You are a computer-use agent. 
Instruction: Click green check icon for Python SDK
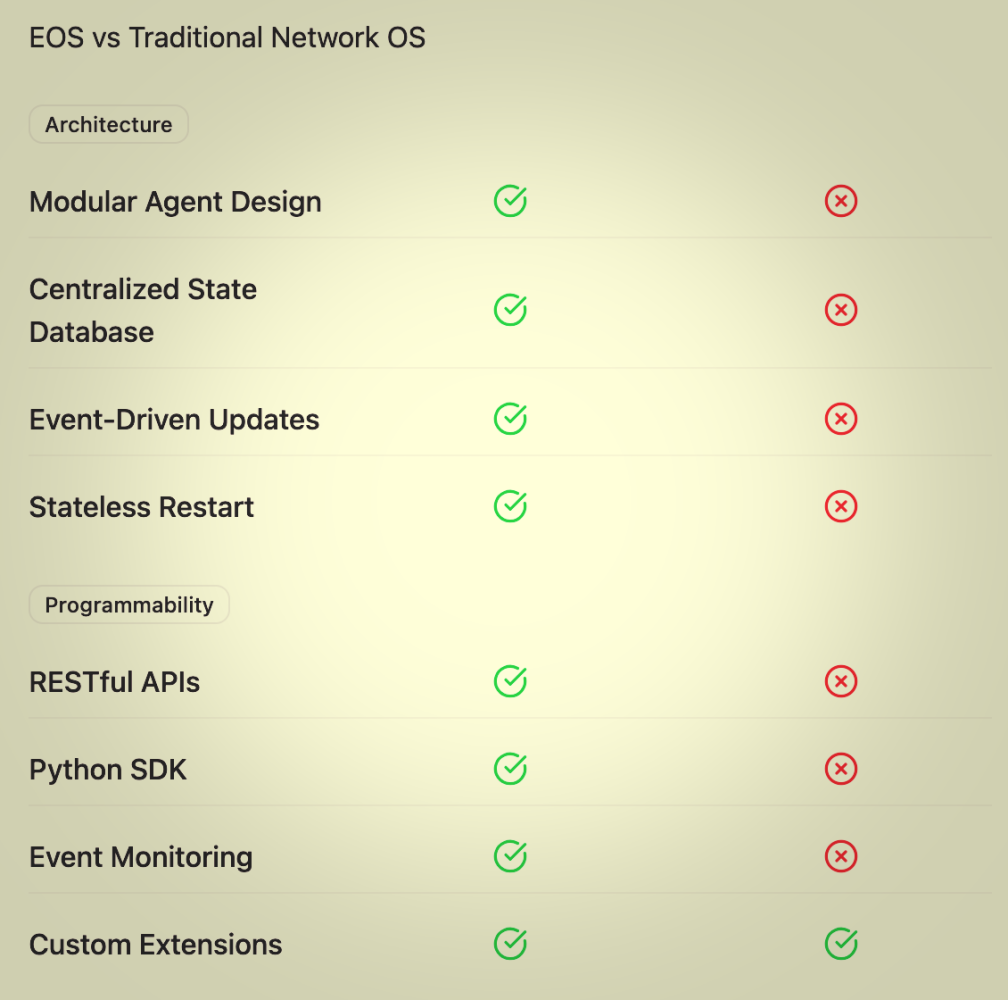point(510,769)
